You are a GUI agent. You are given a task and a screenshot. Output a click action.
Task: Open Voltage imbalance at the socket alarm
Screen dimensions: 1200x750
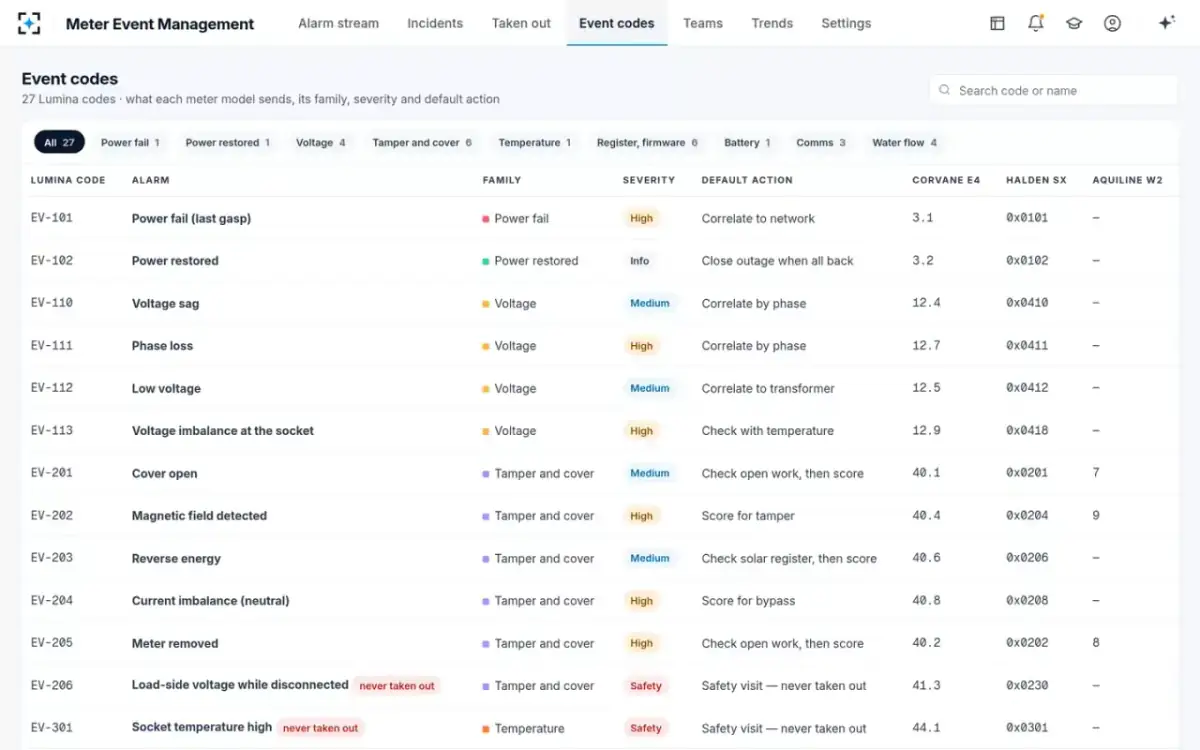(223, 431)
